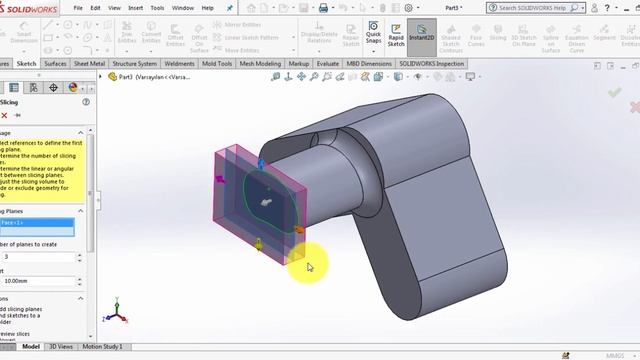Viewport: 640px width, 360px height.
Task: Open the Help menu
Action: pos(207,8)
